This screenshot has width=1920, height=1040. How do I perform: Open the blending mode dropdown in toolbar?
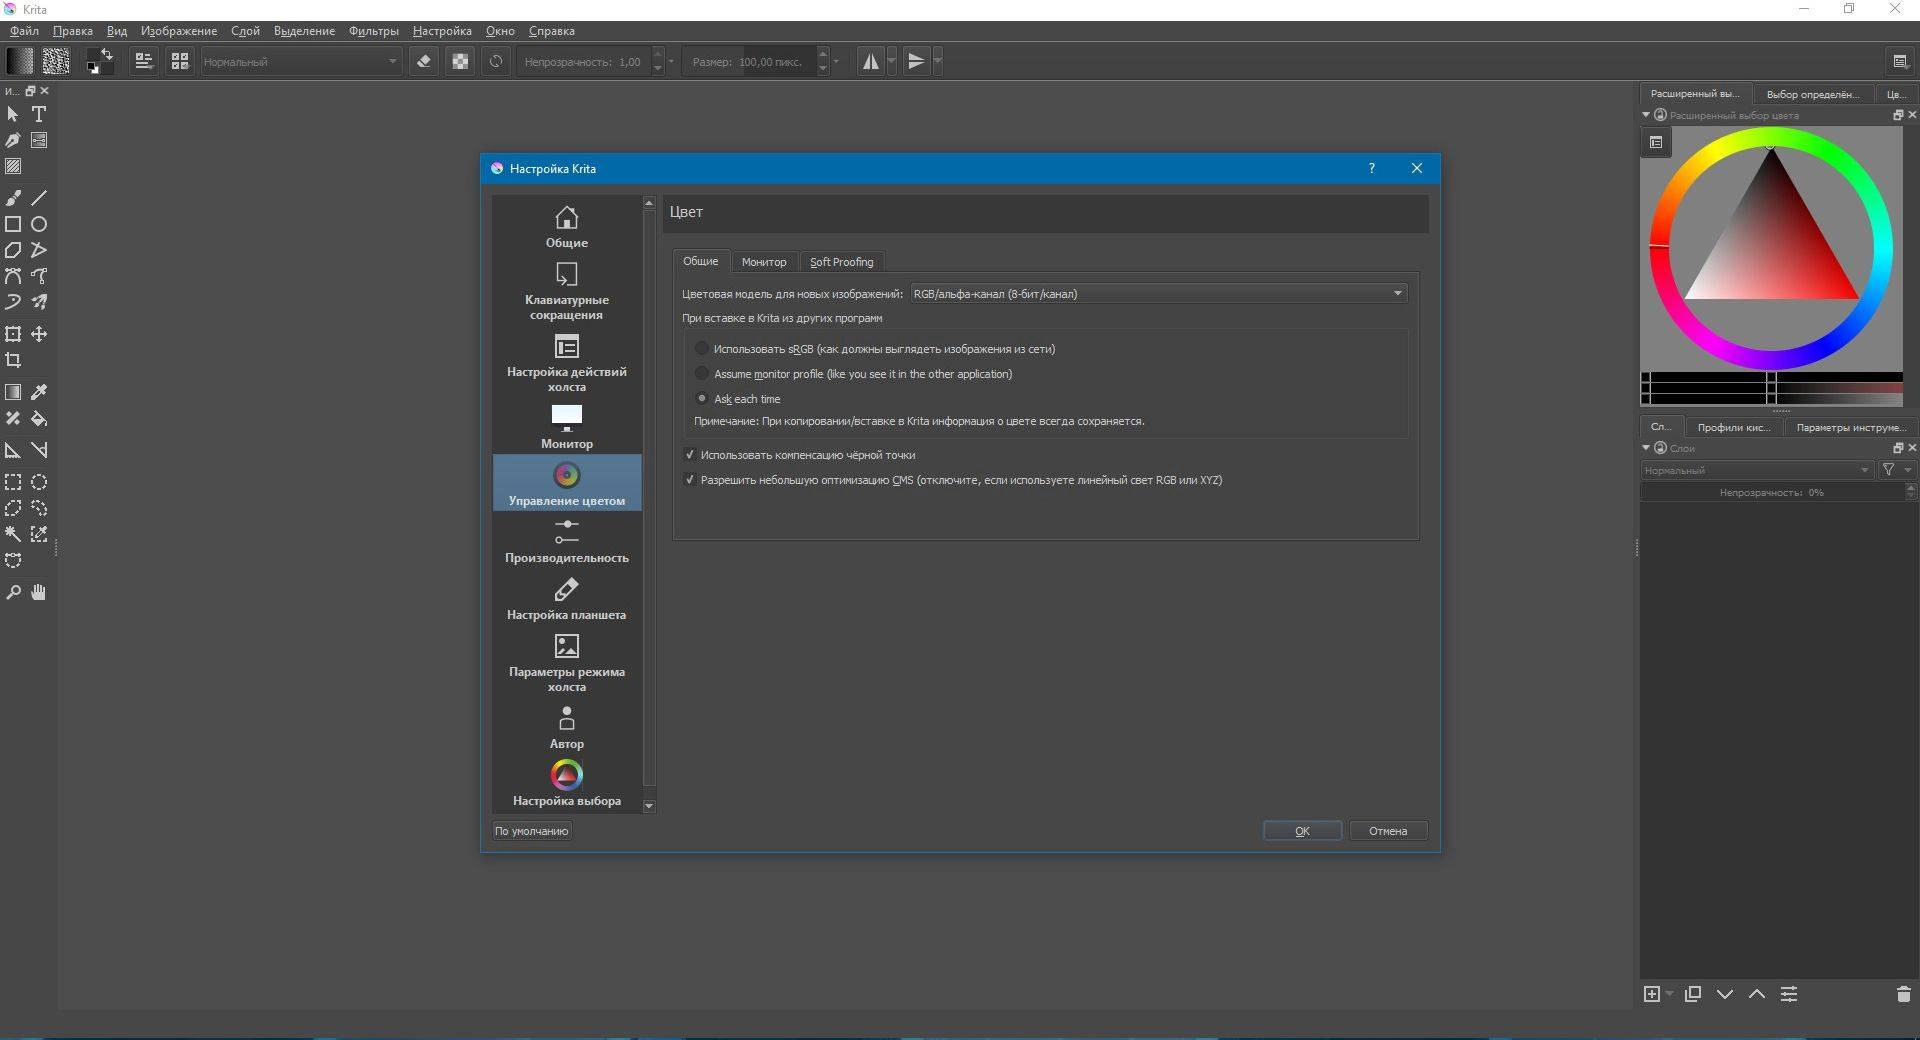point(300,62)
